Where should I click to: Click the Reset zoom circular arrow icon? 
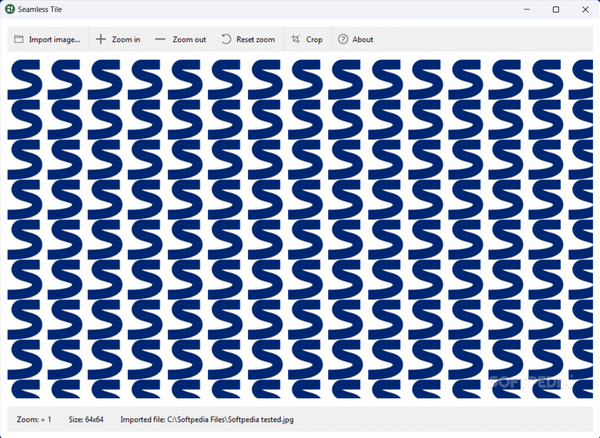(226, 39)
